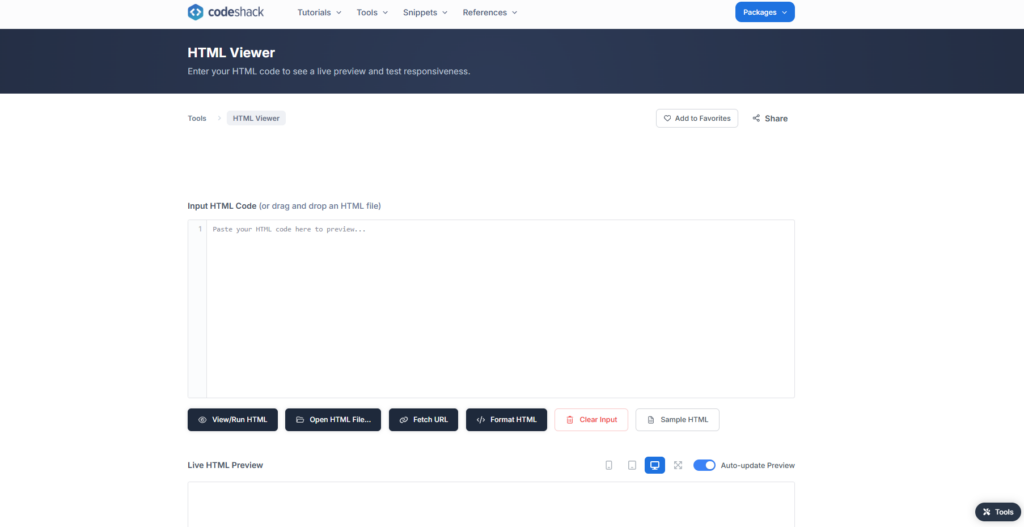
Task: Click the Live HTML Preview heading
Action: click(x=225, y=465)
